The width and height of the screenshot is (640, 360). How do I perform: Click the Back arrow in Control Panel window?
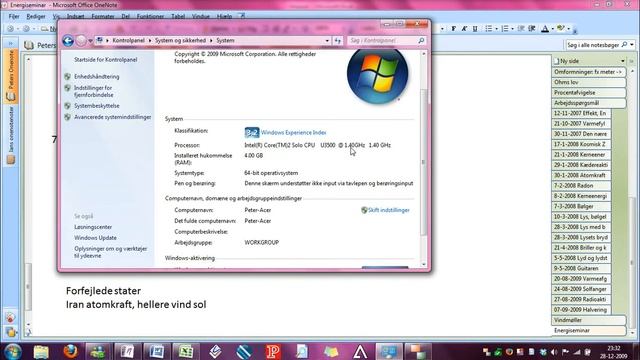click(68, 40)
